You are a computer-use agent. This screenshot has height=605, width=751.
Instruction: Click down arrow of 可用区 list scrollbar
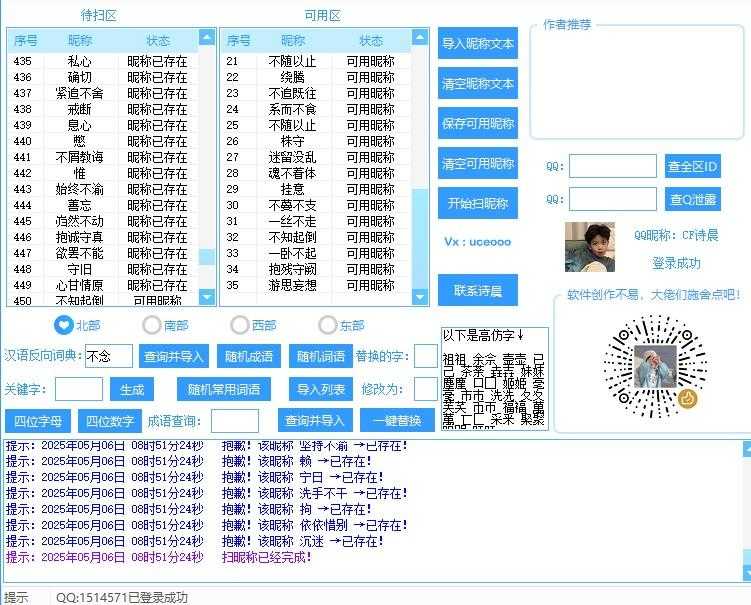coord(420,297)
